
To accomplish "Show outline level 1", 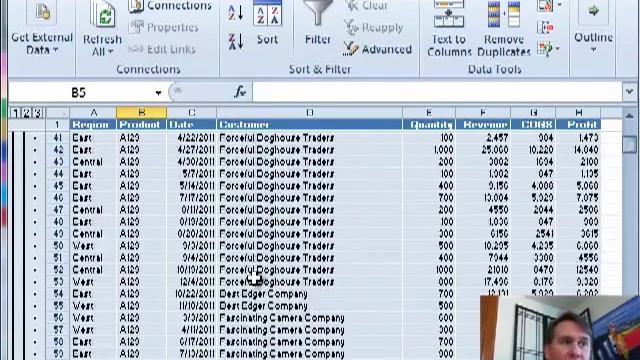I will 15,113.
